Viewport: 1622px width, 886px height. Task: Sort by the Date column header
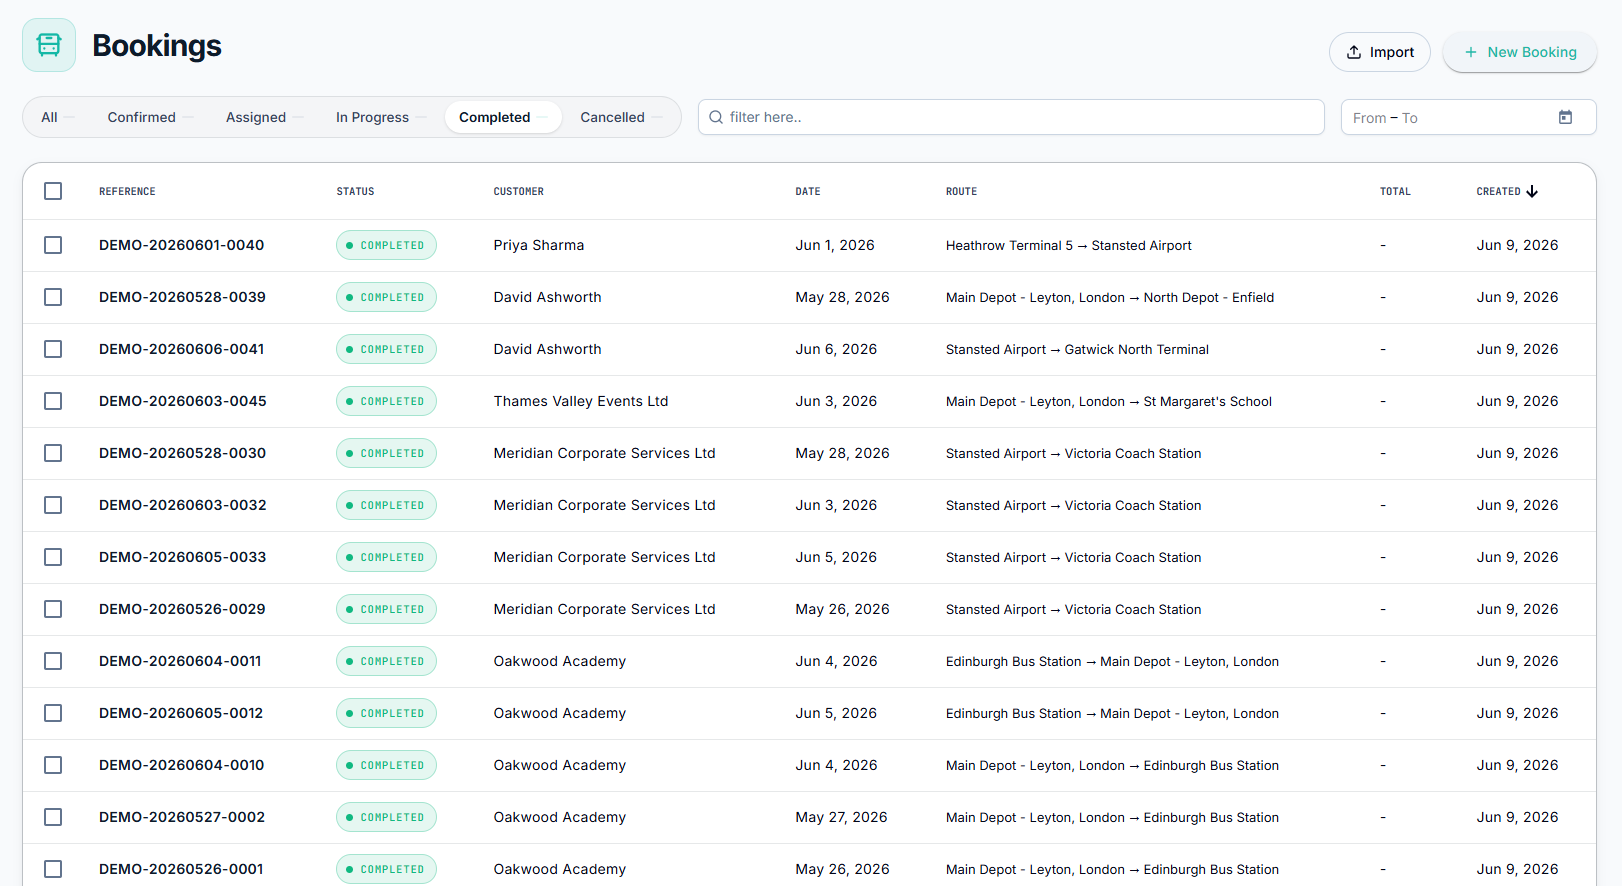[807, 191]
